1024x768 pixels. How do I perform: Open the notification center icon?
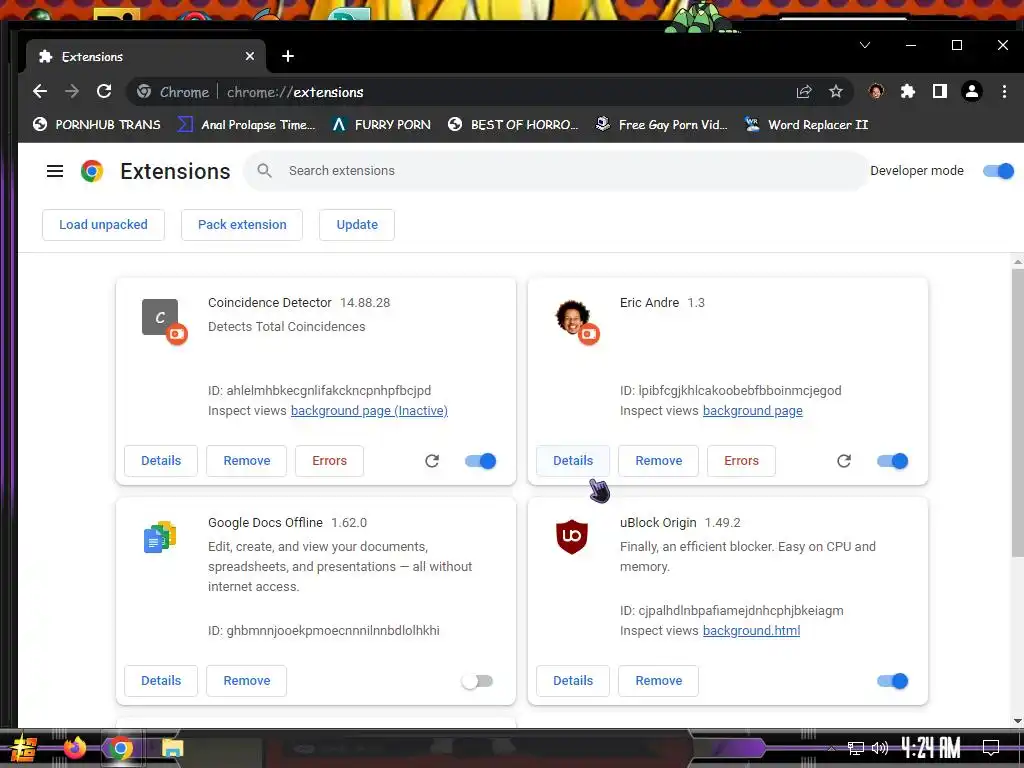(991, 748)
